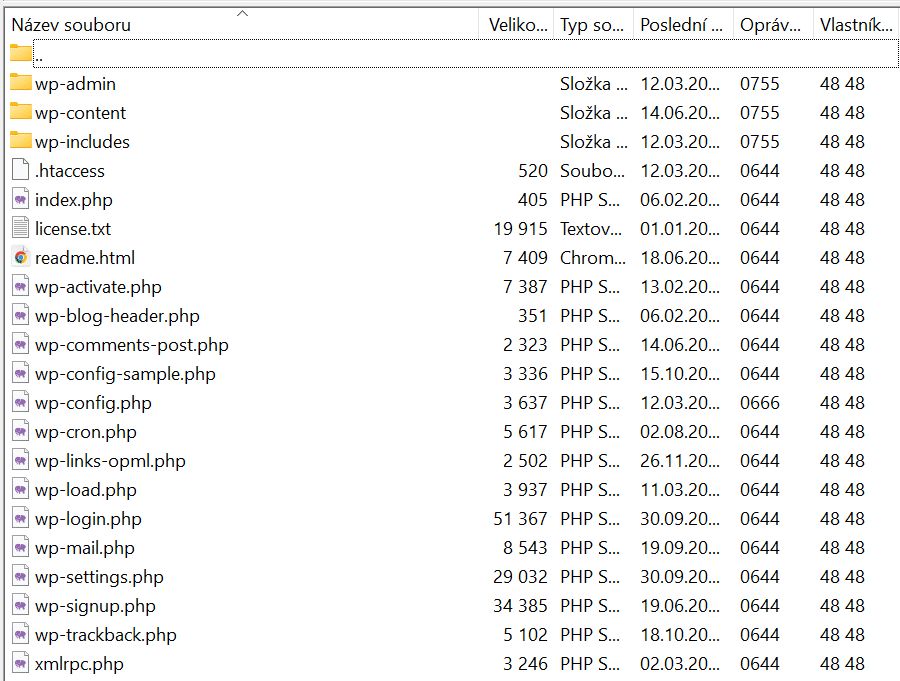Click the index.php PHP file icon

point(21,199)
